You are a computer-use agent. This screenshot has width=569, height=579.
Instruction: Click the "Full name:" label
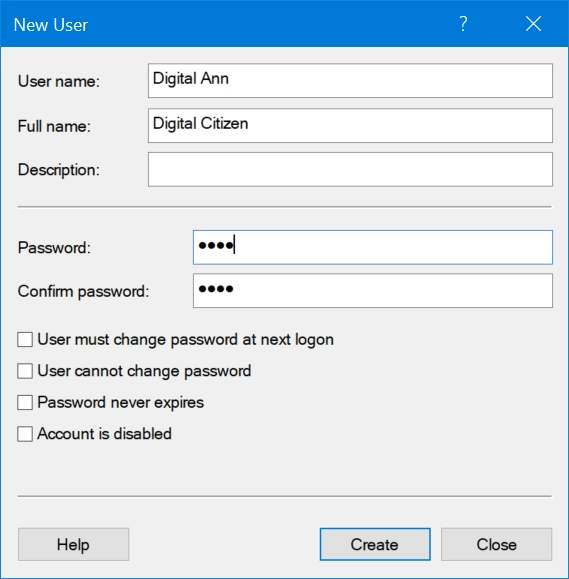click(54, 126)
